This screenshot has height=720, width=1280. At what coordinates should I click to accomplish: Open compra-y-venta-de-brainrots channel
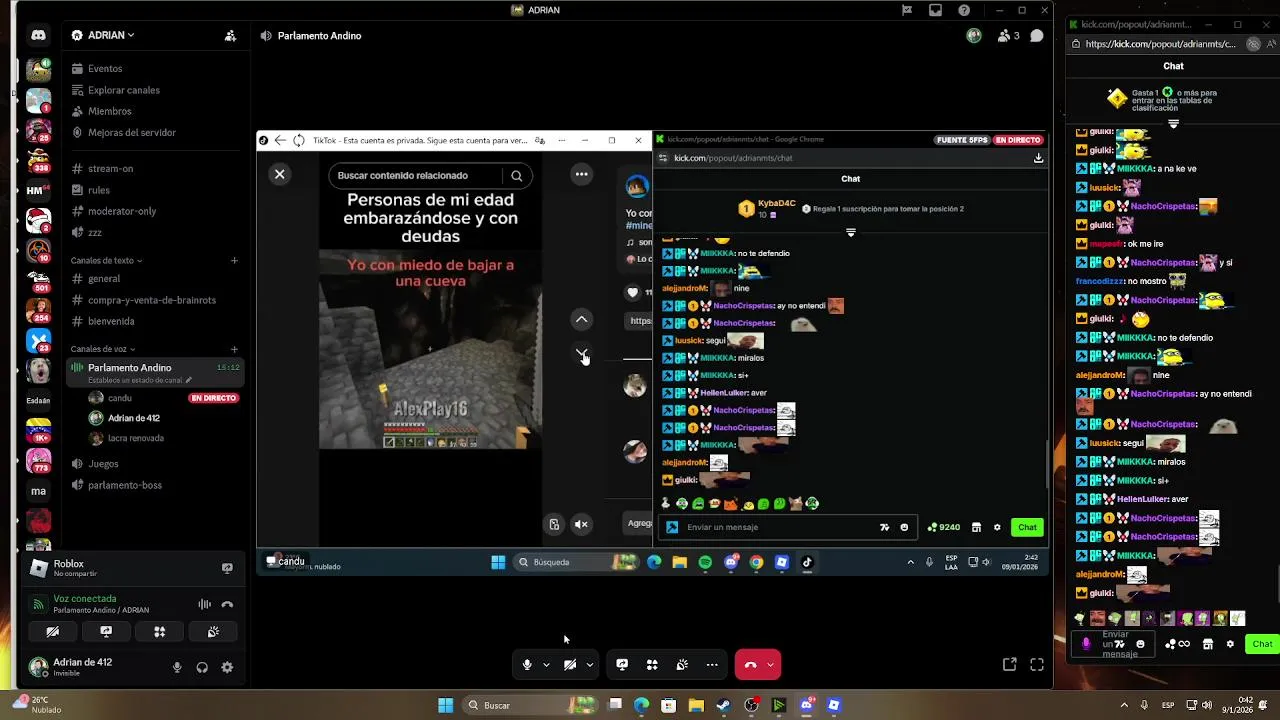click(151, 300)
